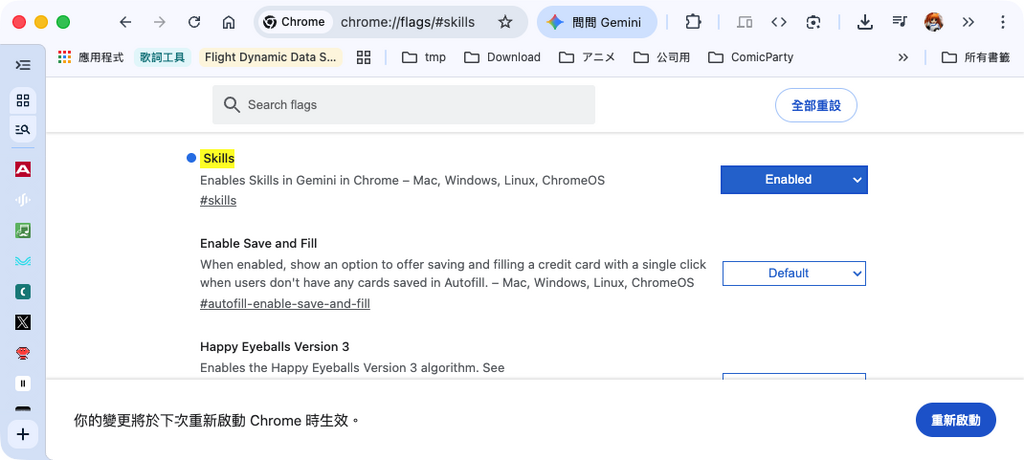Click the user profile avatar icon
The width and height of the screenshot is (1024, 460).
[933, 22]
